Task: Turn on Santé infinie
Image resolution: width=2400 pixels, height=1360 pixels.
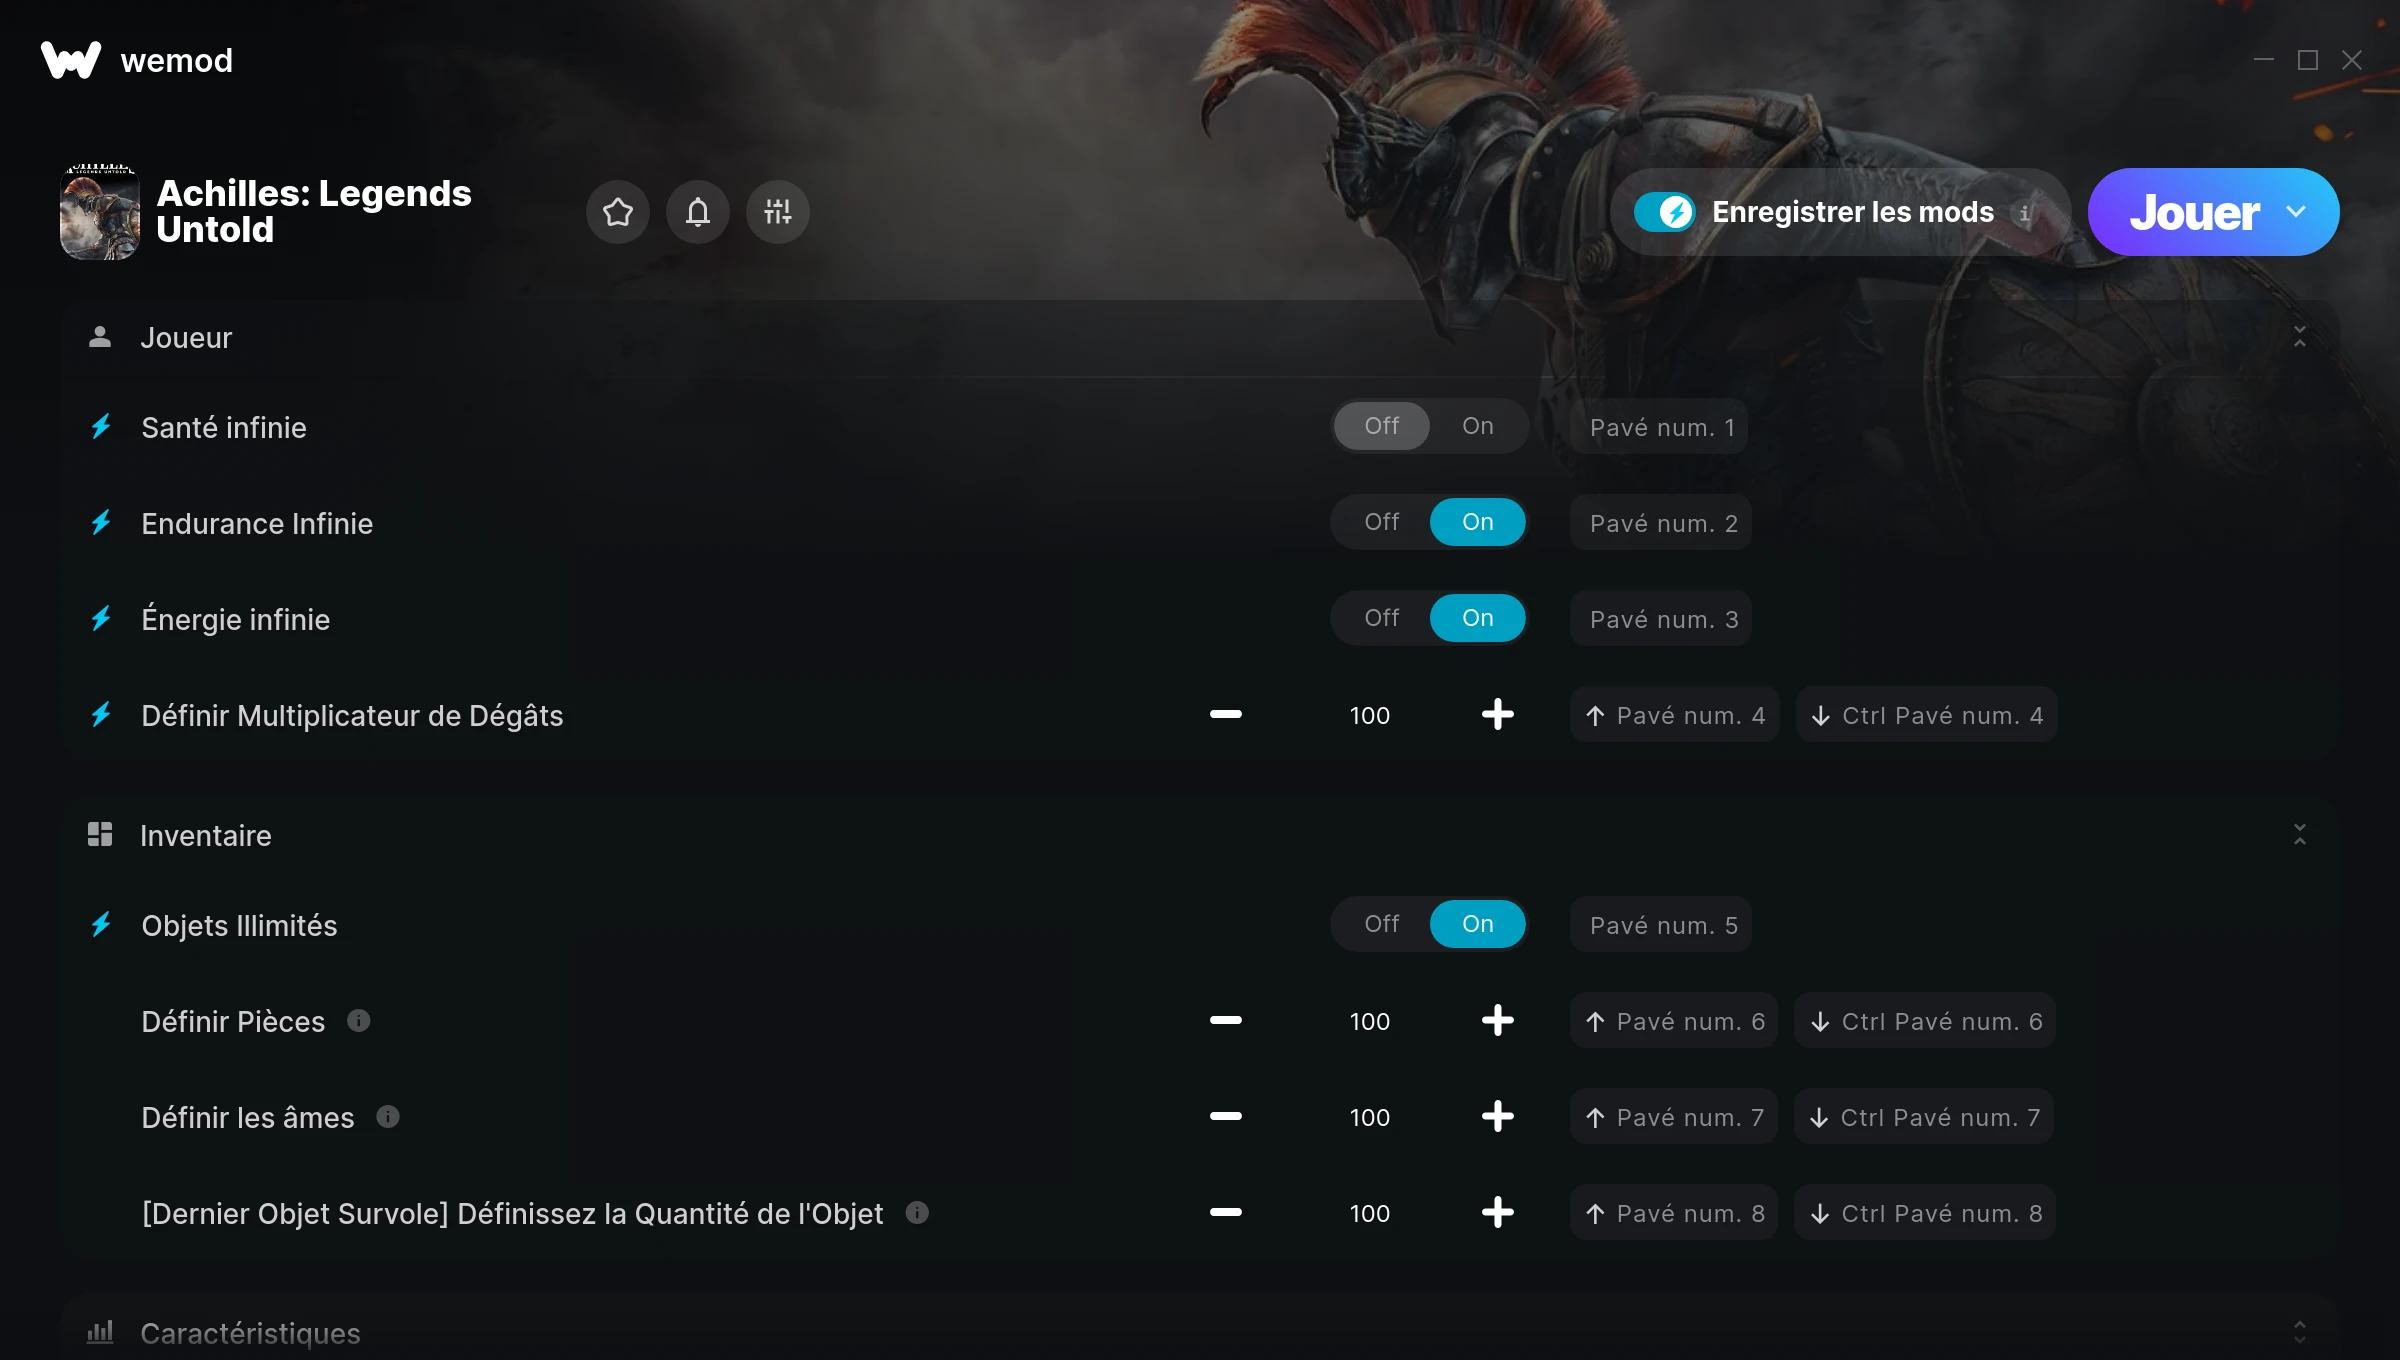Action: [x=1477, y=426]
